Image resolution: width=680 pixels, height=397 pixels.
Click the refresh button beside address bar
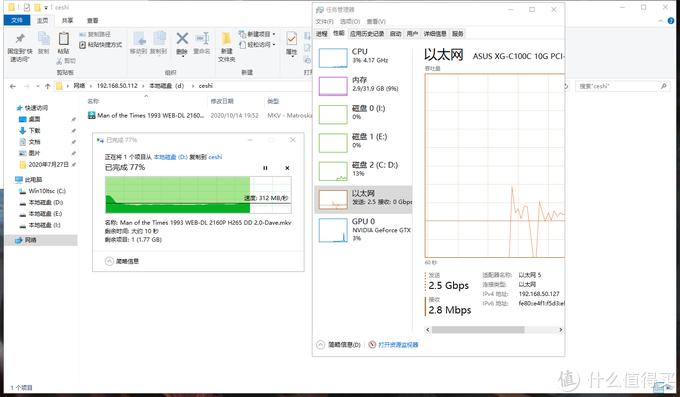566,86
